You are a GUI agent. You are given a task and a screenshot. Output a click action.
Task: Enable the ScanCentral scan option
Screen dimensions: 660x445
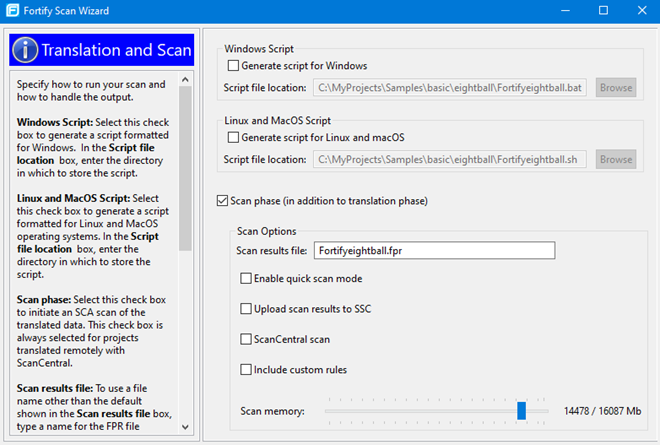[247, 340]
